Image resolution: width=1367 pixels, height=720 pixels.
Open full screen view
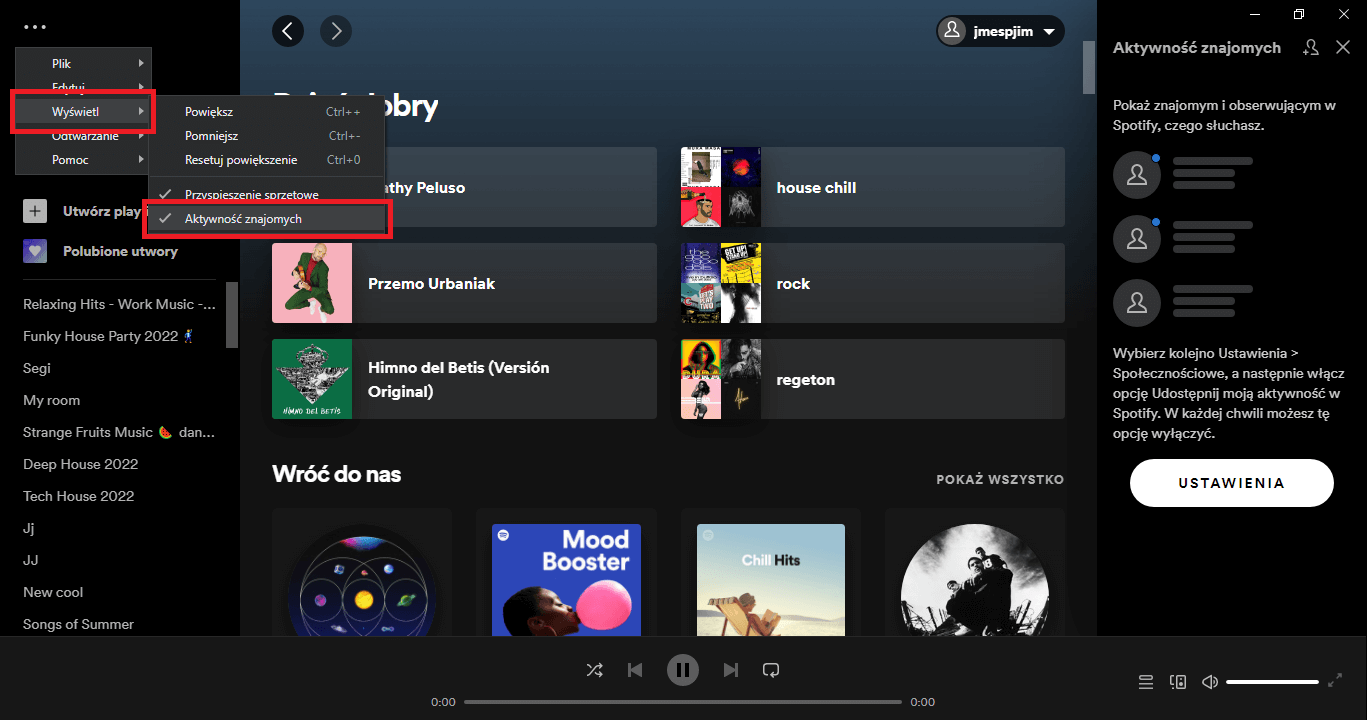(x=1335, y=681)
